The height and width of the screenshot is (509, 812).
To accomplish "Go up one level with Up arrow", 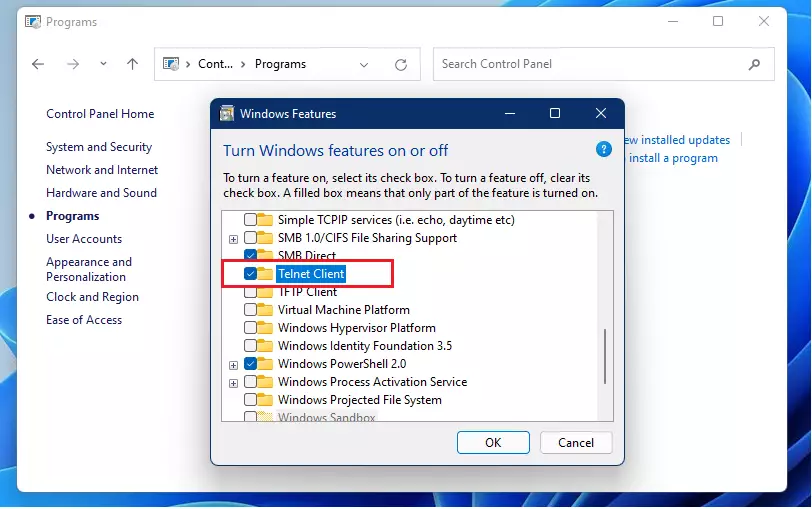I will [x=133, y=64].
